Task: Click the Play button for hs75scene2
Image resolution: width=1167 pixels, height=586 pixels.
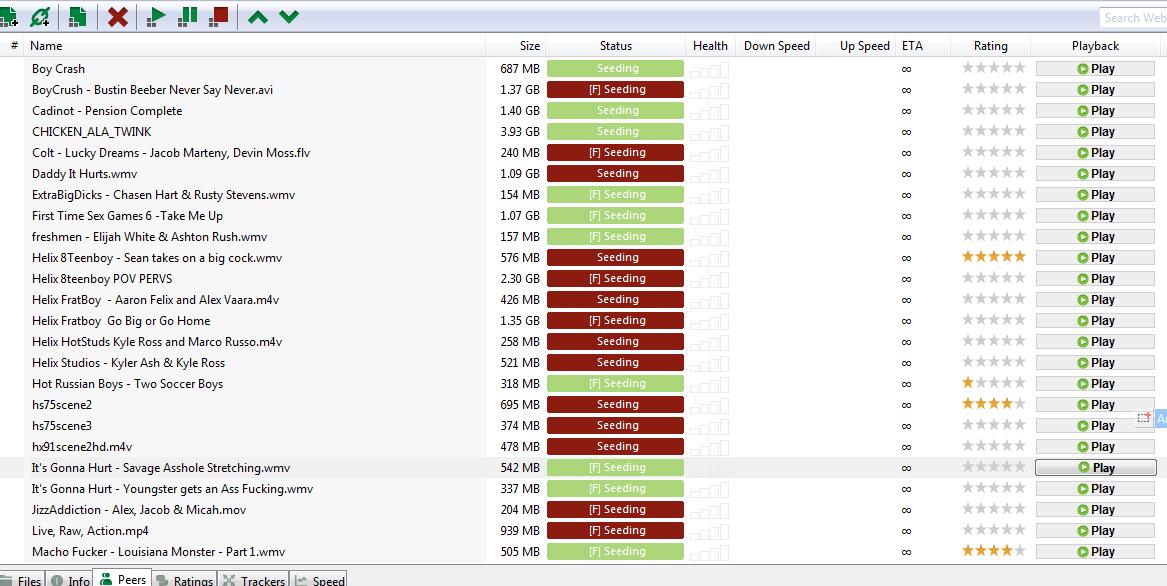Action: (1095, 405)
